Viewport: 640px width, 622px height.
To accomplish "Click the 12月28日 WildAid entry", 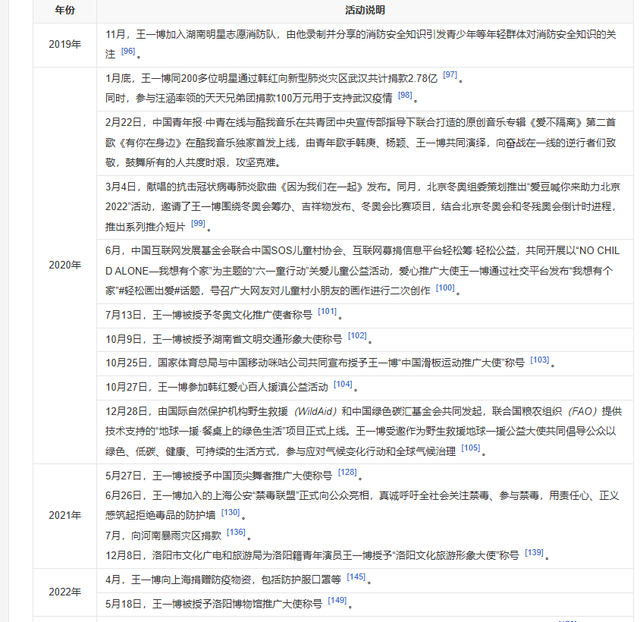I will [365, 432].
